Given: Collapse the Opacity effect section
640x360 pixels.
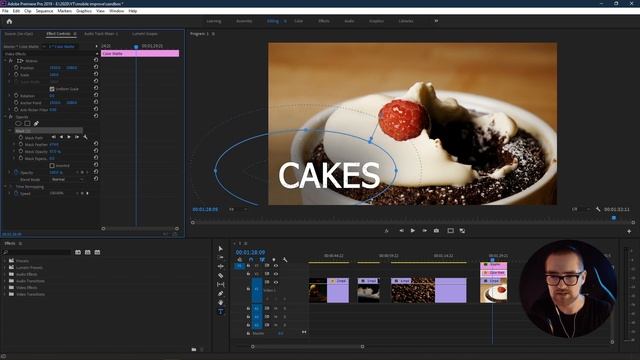Looking at the screenshot, I should 5,117.
